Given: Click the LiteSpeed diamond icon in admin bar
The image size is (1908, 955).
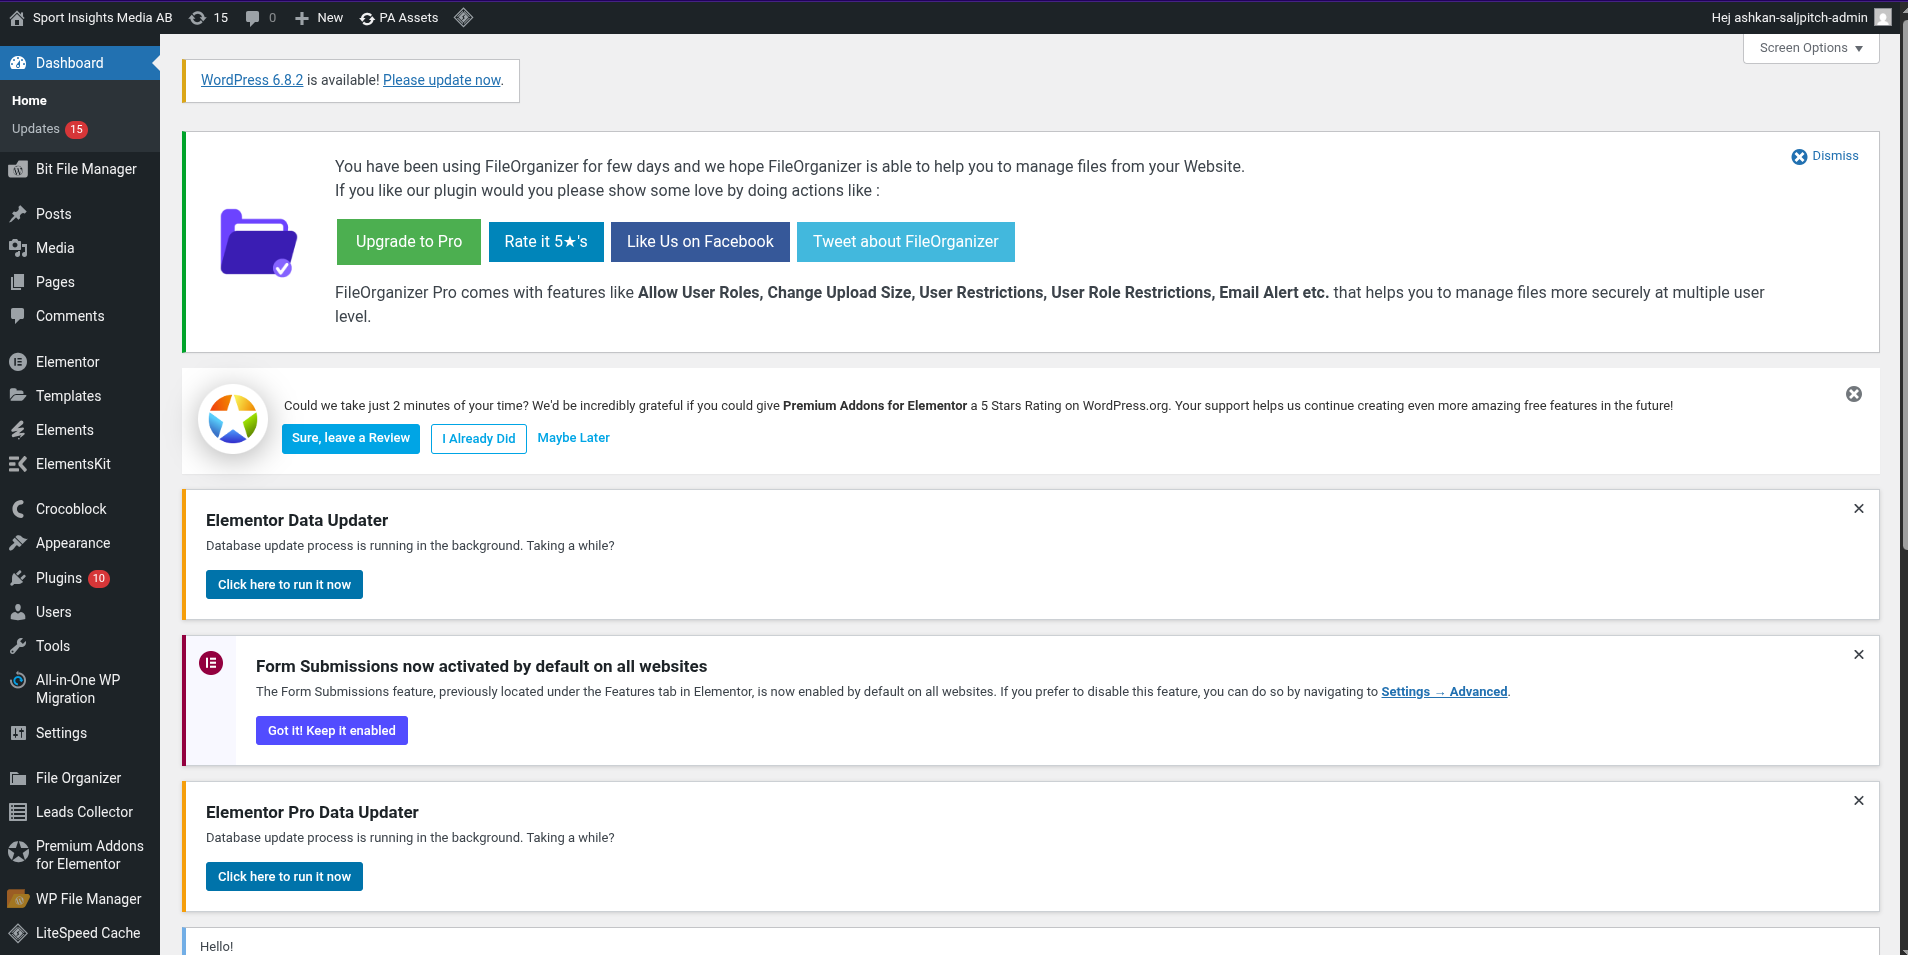Looking at the screenshot, I should coord(463,17).
